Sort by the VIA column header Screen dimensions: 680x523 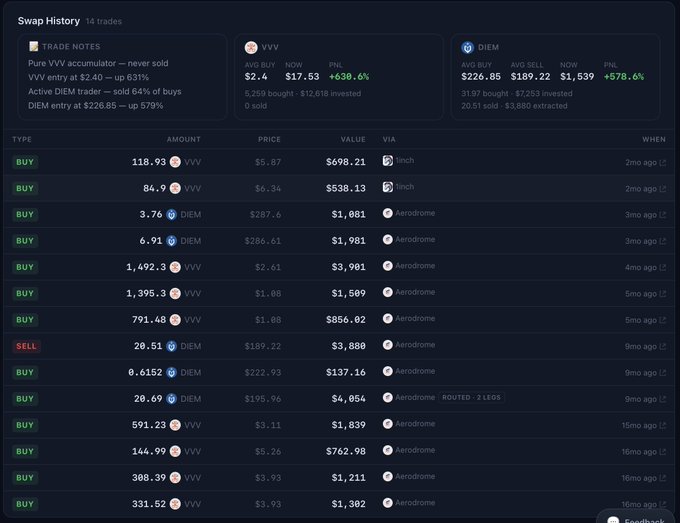coord(389,139)
